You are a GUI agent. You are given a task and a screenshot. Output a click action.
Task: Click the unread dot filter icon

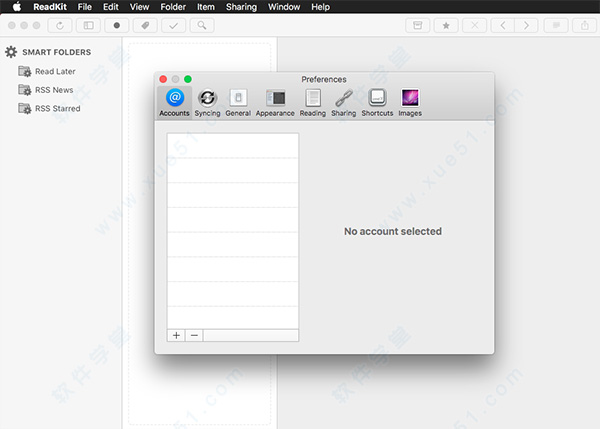[x=117, y=26]
